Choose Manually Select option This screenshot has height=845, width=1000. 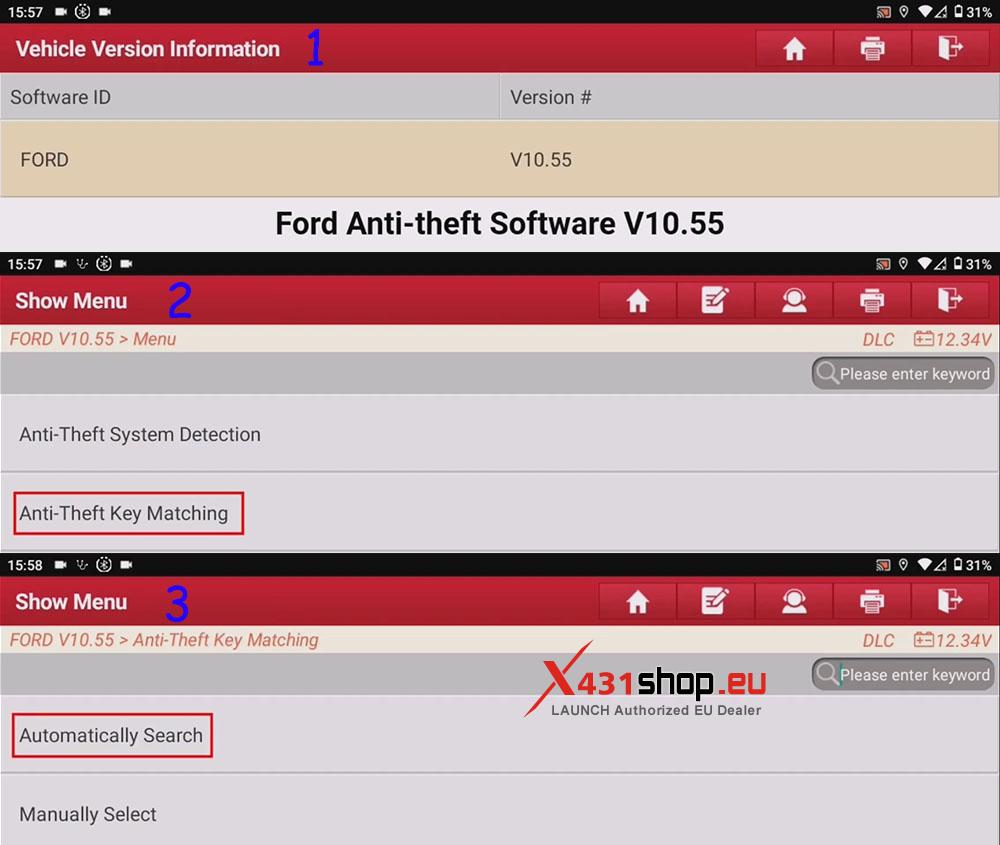500,810
